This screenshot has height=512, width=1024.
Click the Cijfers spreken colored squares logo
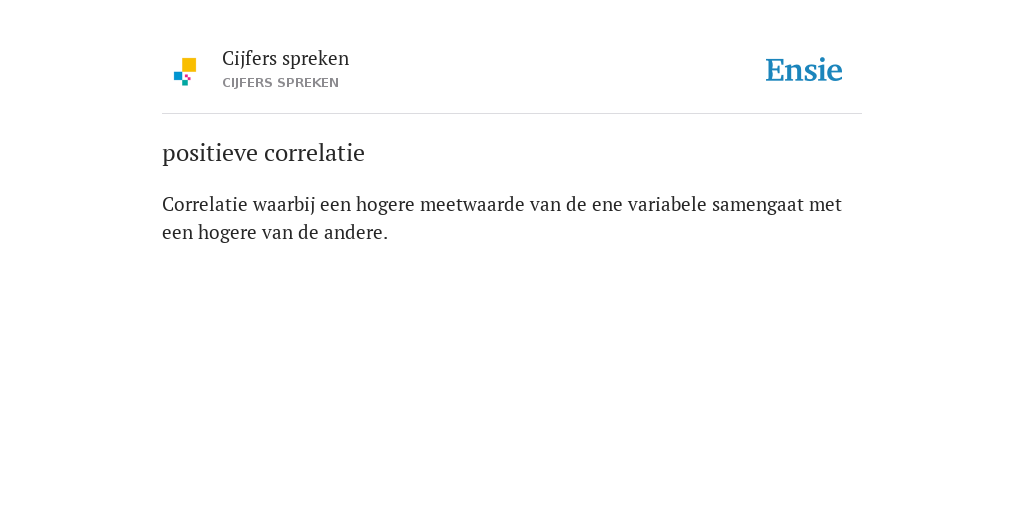coord(185,72)
